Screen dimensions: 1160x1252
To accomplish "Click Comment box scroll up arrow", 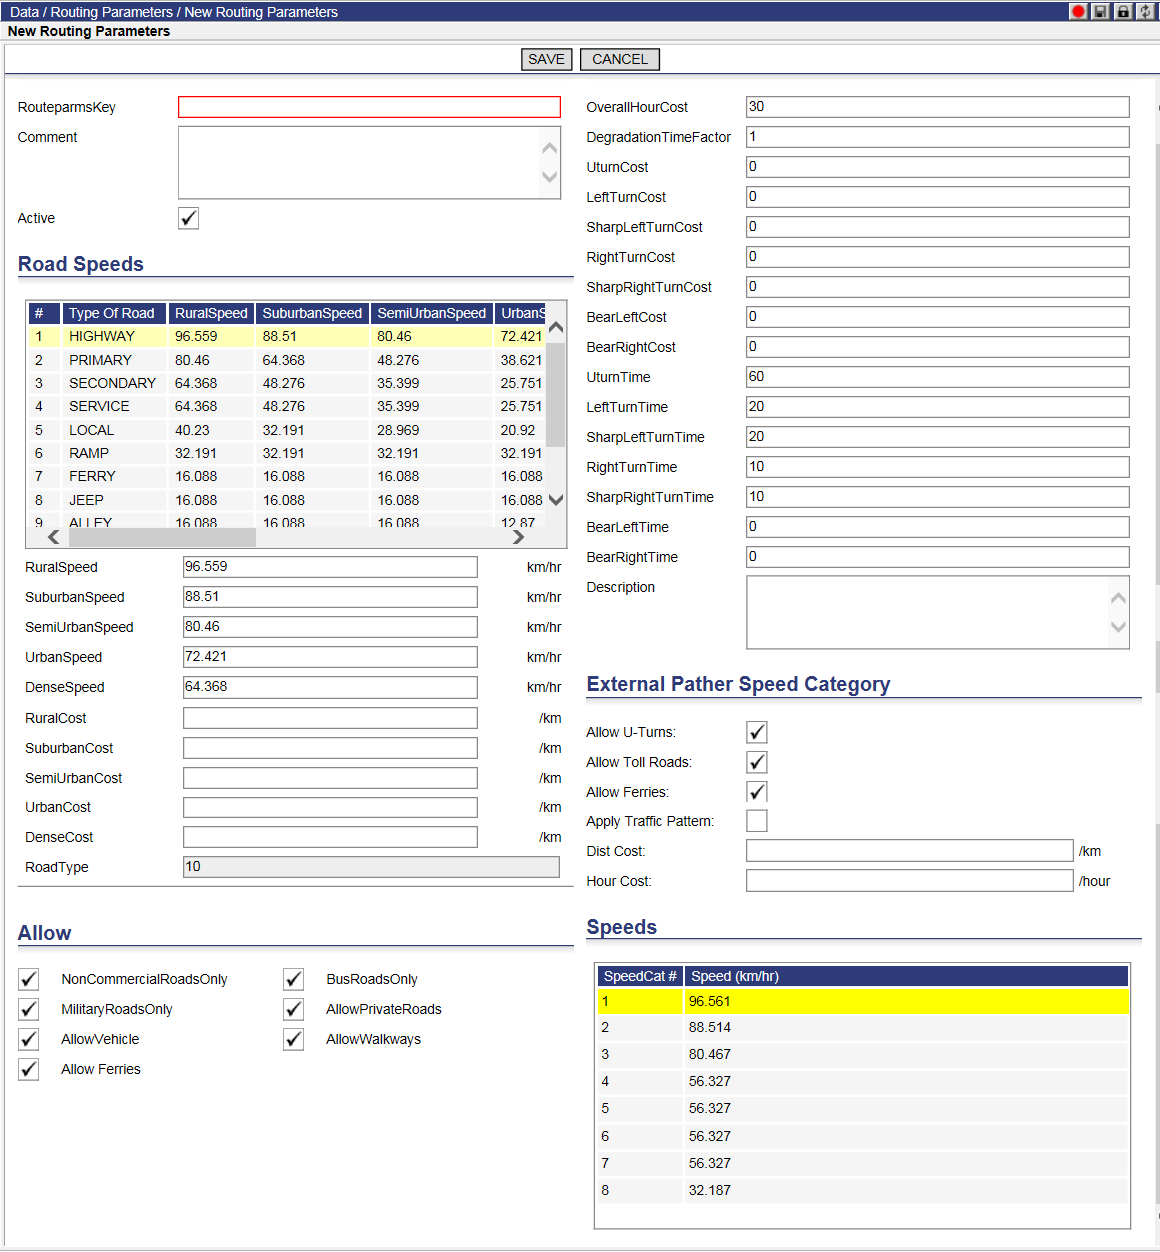I will [549, 148].
